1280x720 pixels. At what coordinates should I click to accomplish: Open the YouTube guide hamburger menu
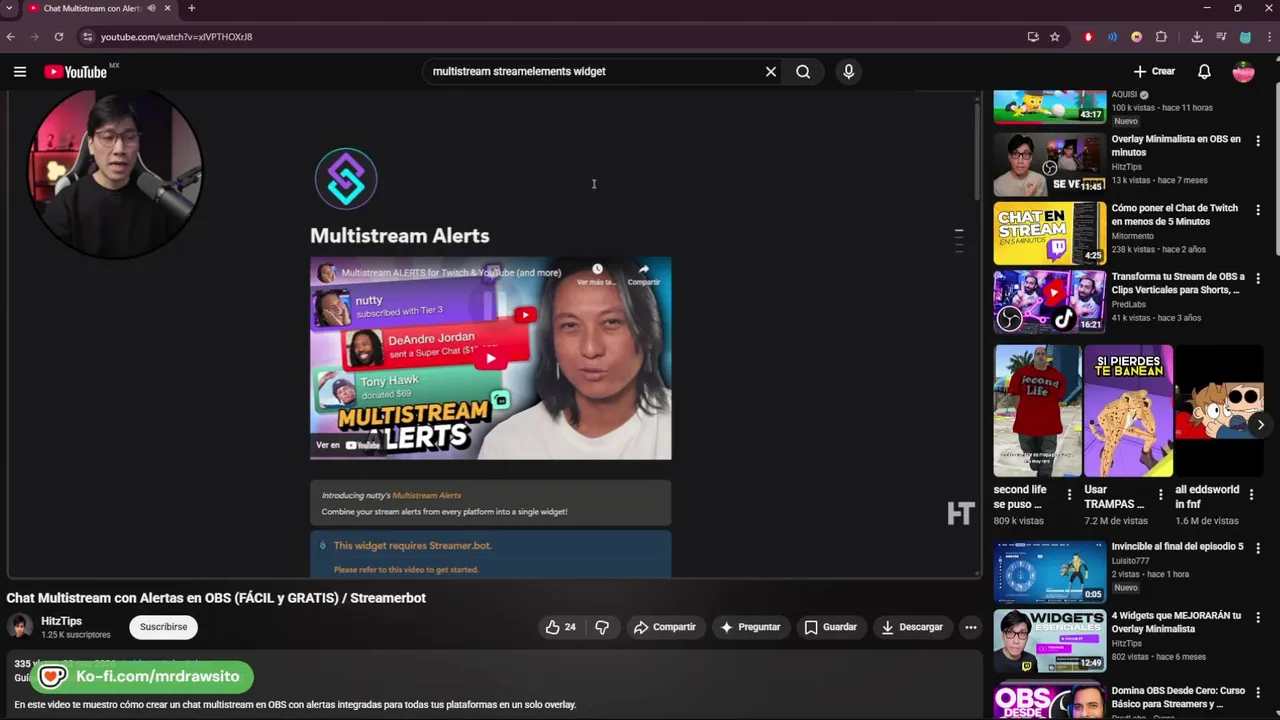pos(20,71)
